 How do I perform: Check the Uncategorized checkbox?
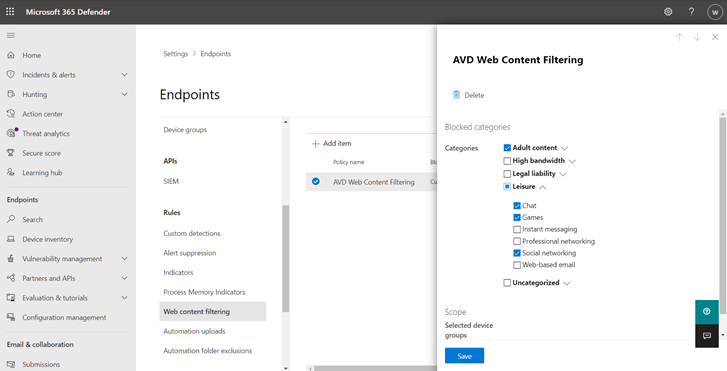click(x=507, y=283)
